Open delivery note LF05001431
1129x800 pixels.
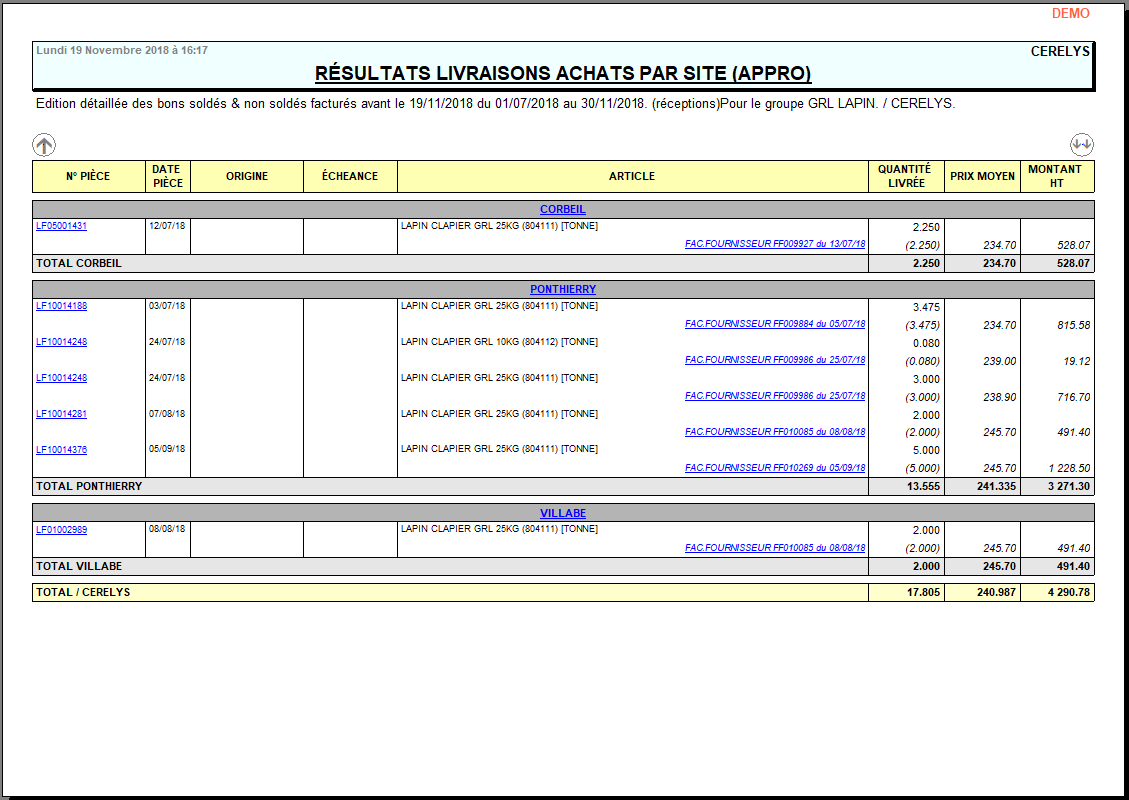61,226
